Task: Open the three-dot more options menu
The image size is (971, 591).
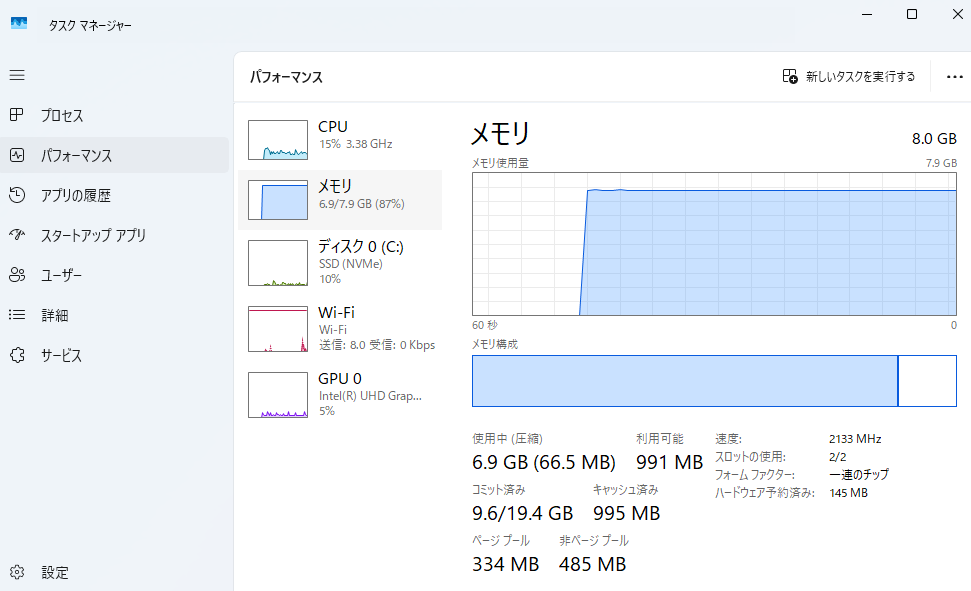Action: [x=953, y=76]
